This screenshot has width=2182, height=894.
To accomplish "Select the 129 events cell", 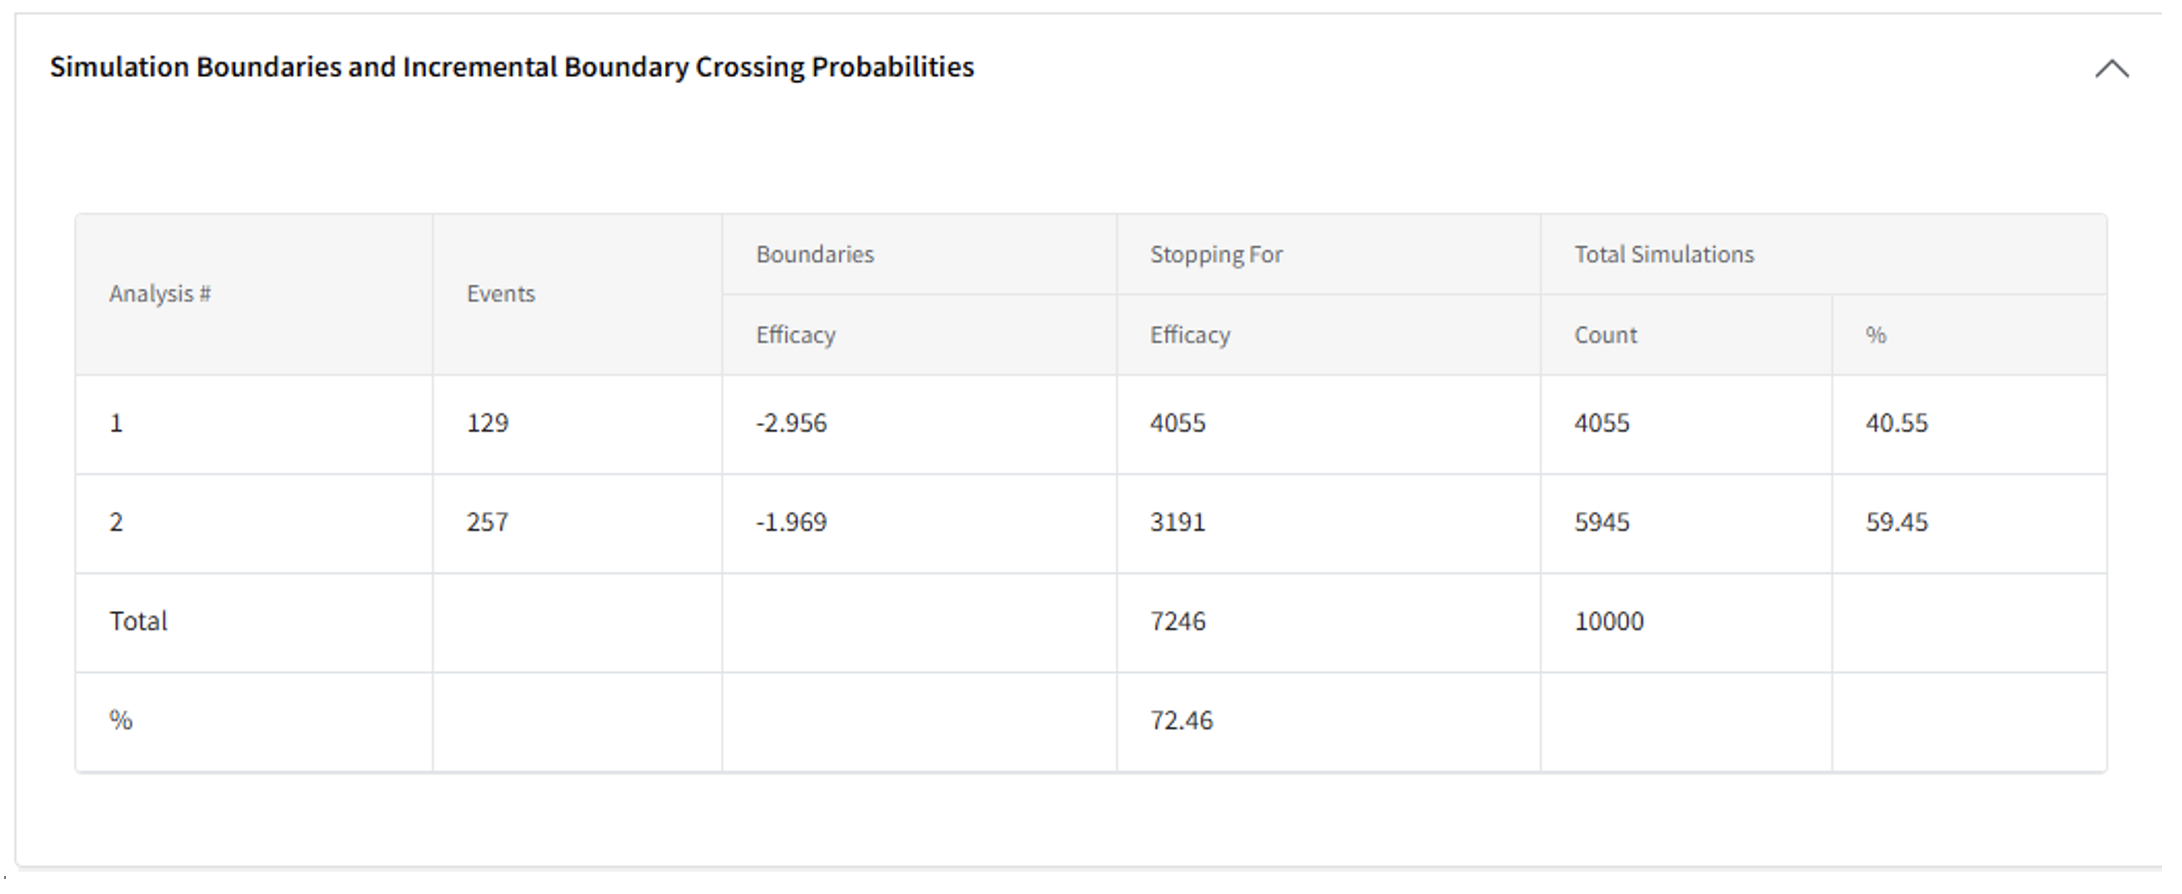I will pyautogui.click(x=487, y=423).
